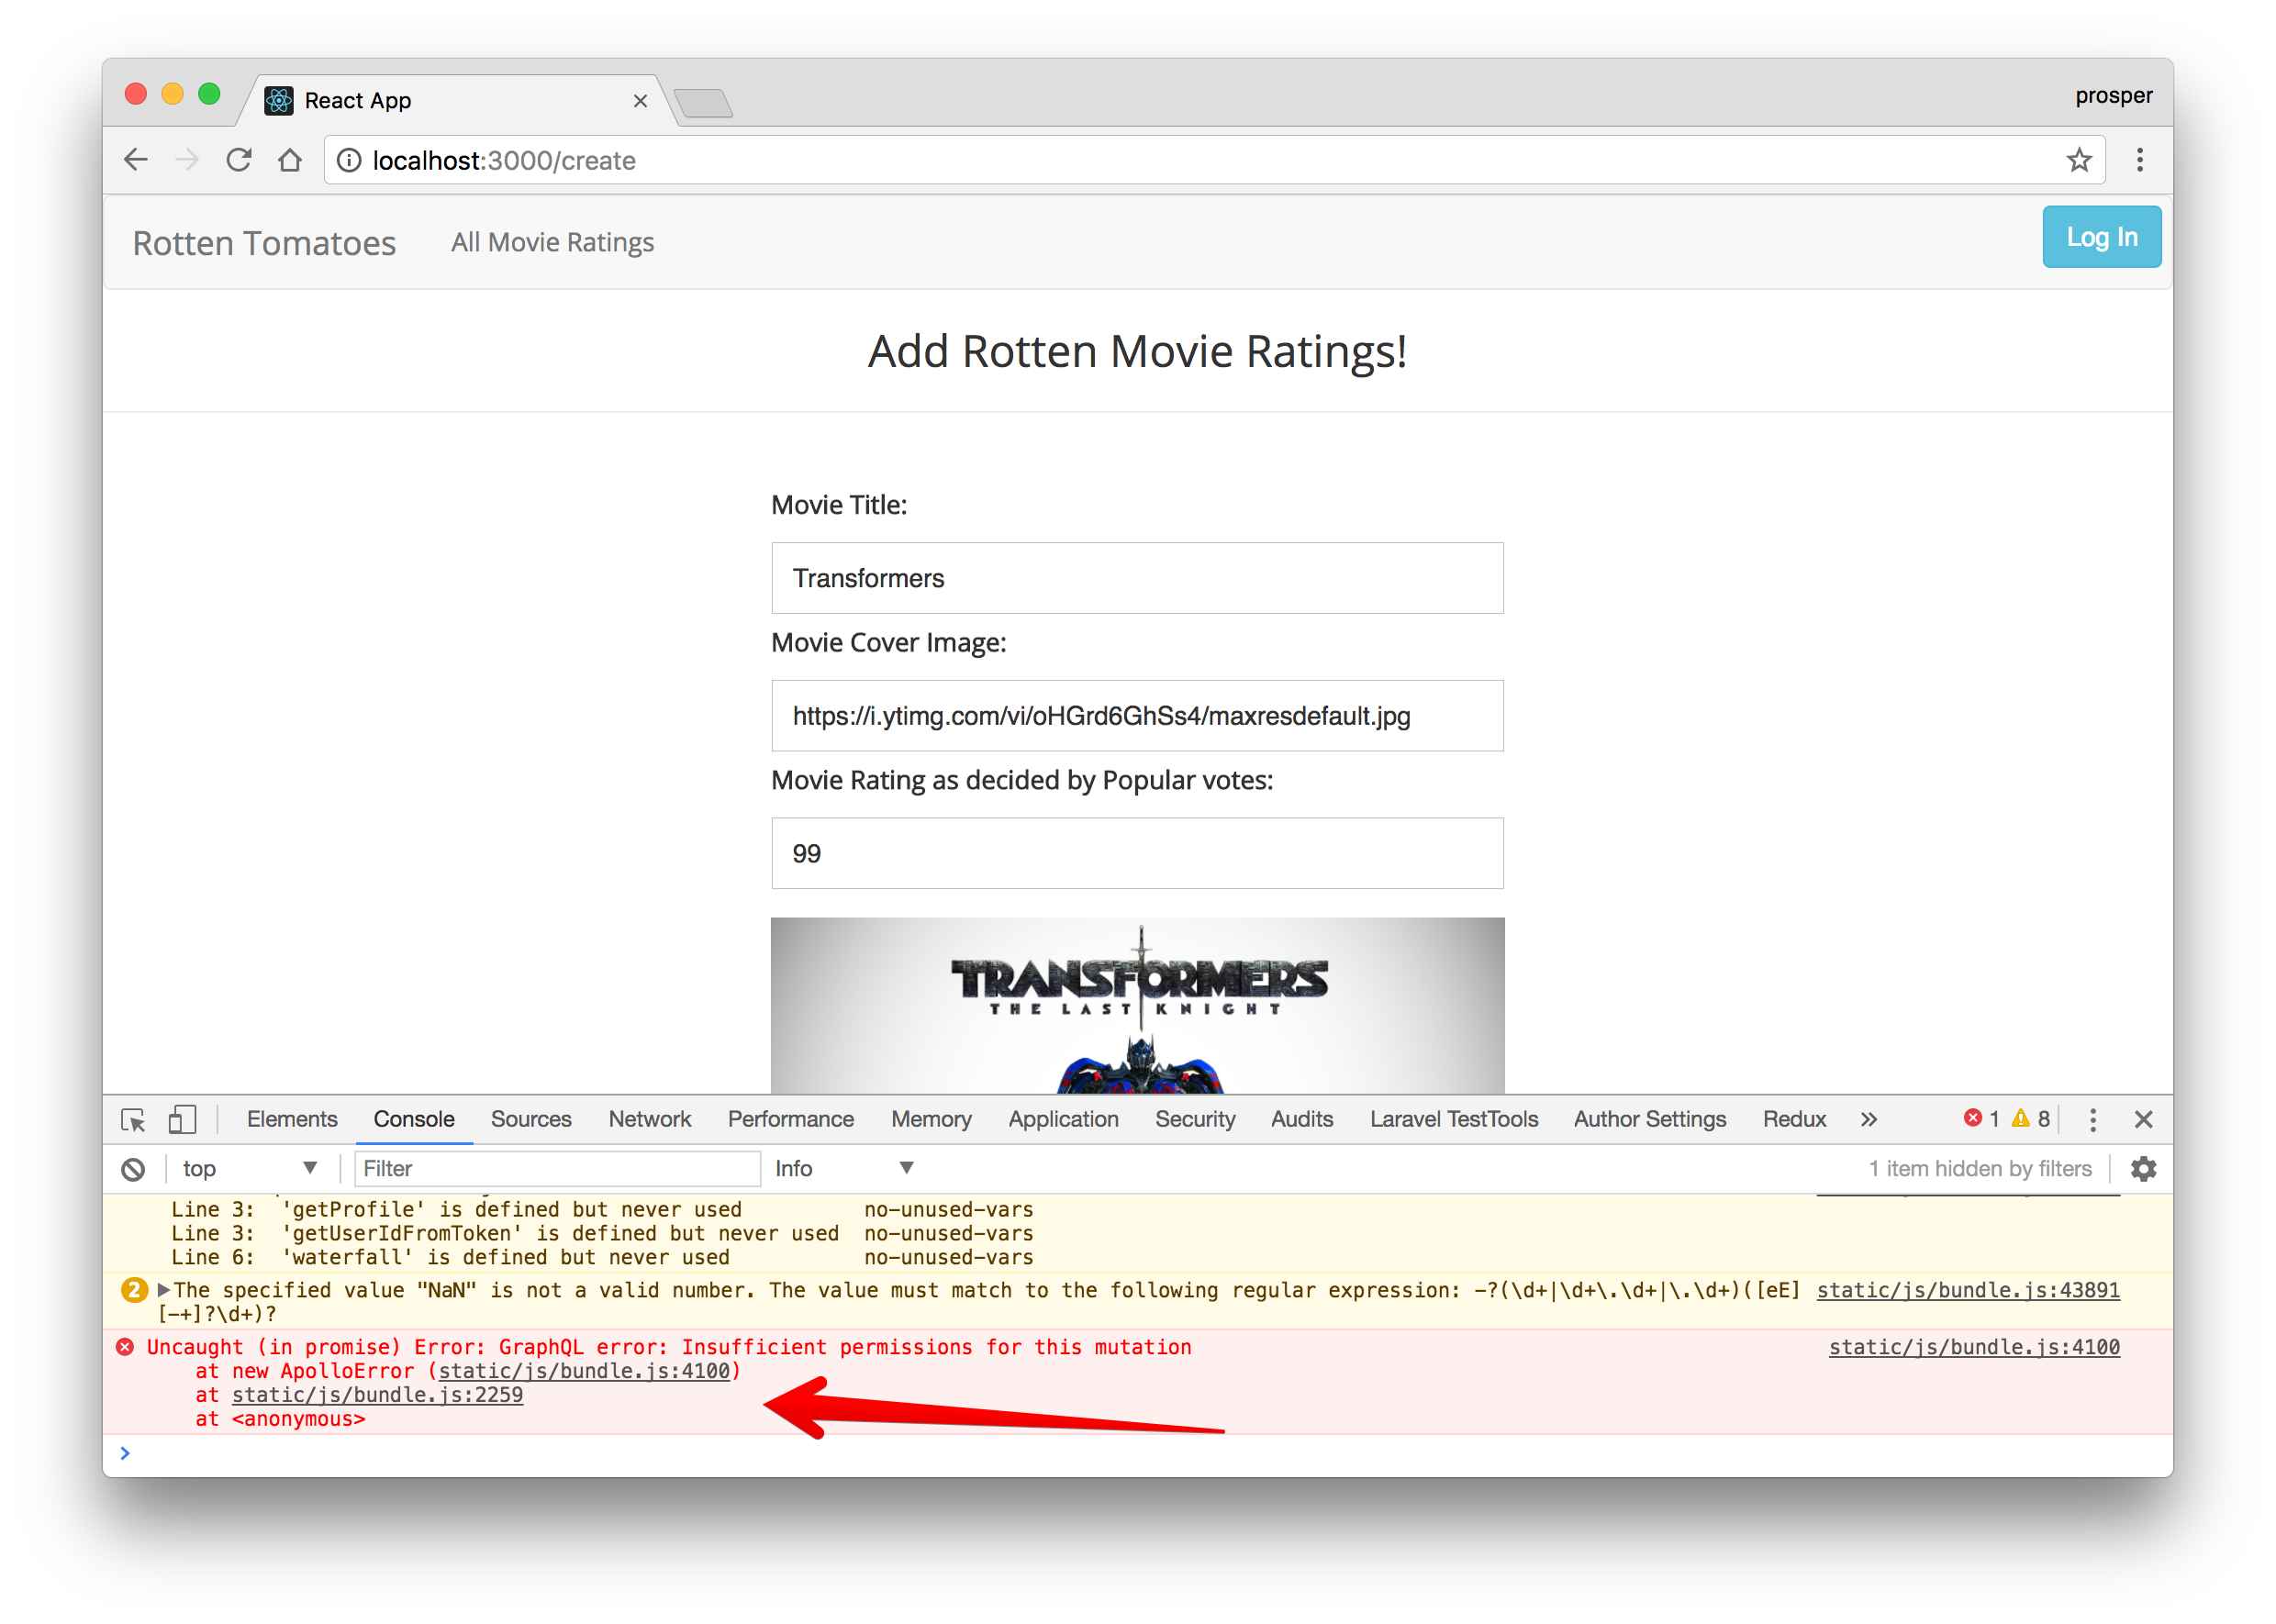This screenshot has height=1624, width=2276.
Task: Open DevTools customize three-dot menu
Action: 2092,1119
